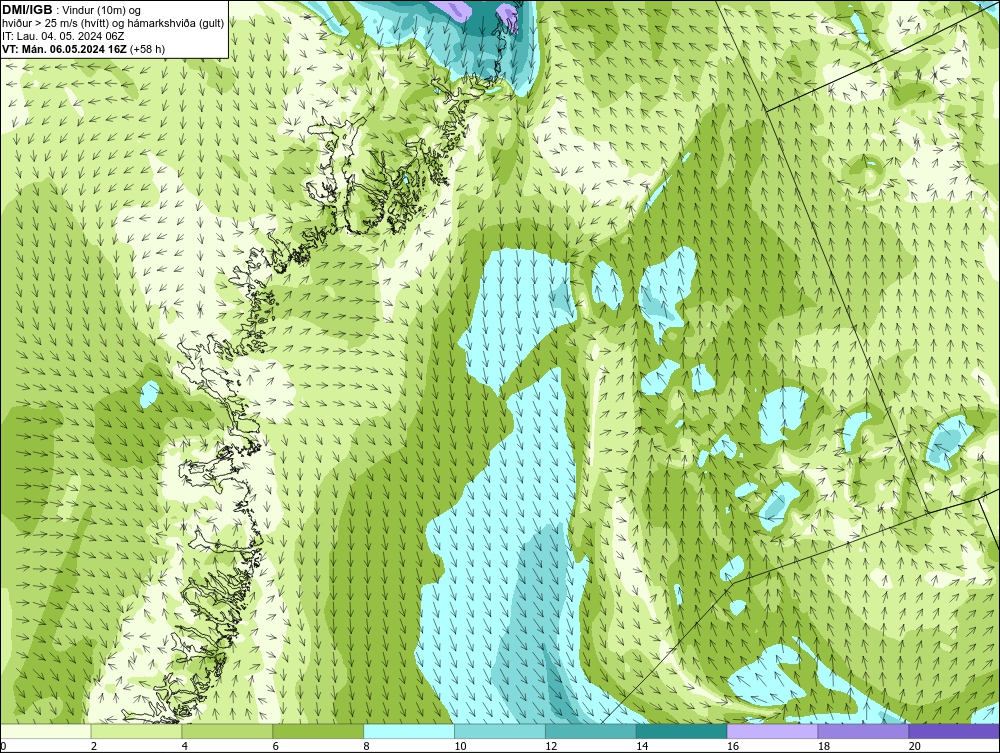1000x753 pixels.
Task: Select the 18–20 m/s purple legend swatch
Action: click(864, 731)
